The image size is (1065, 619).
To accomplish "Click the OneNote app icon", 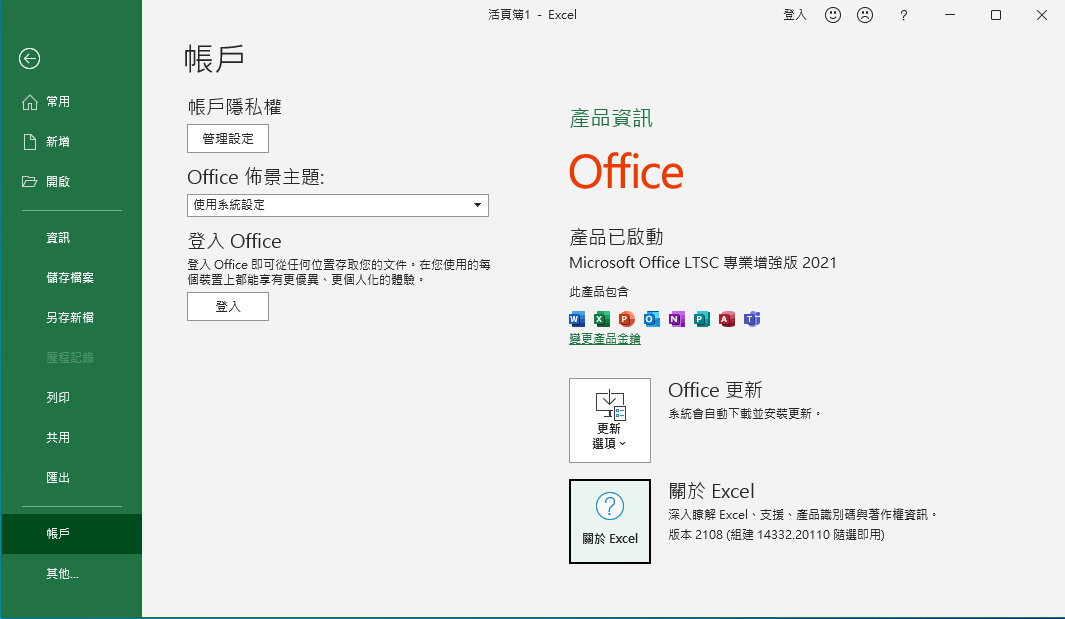I will pyautogui.click(x=676, y=319).
